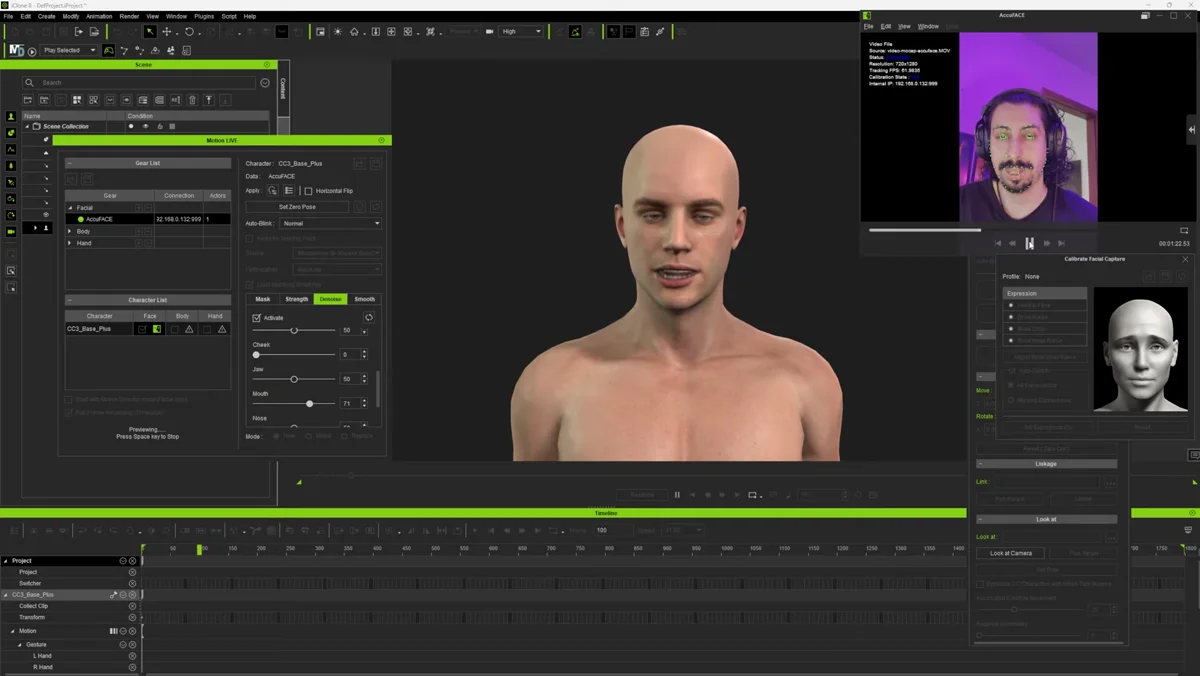Select the AccuFACE gear row
The image size is (1200, 676).
pos(148,219)
